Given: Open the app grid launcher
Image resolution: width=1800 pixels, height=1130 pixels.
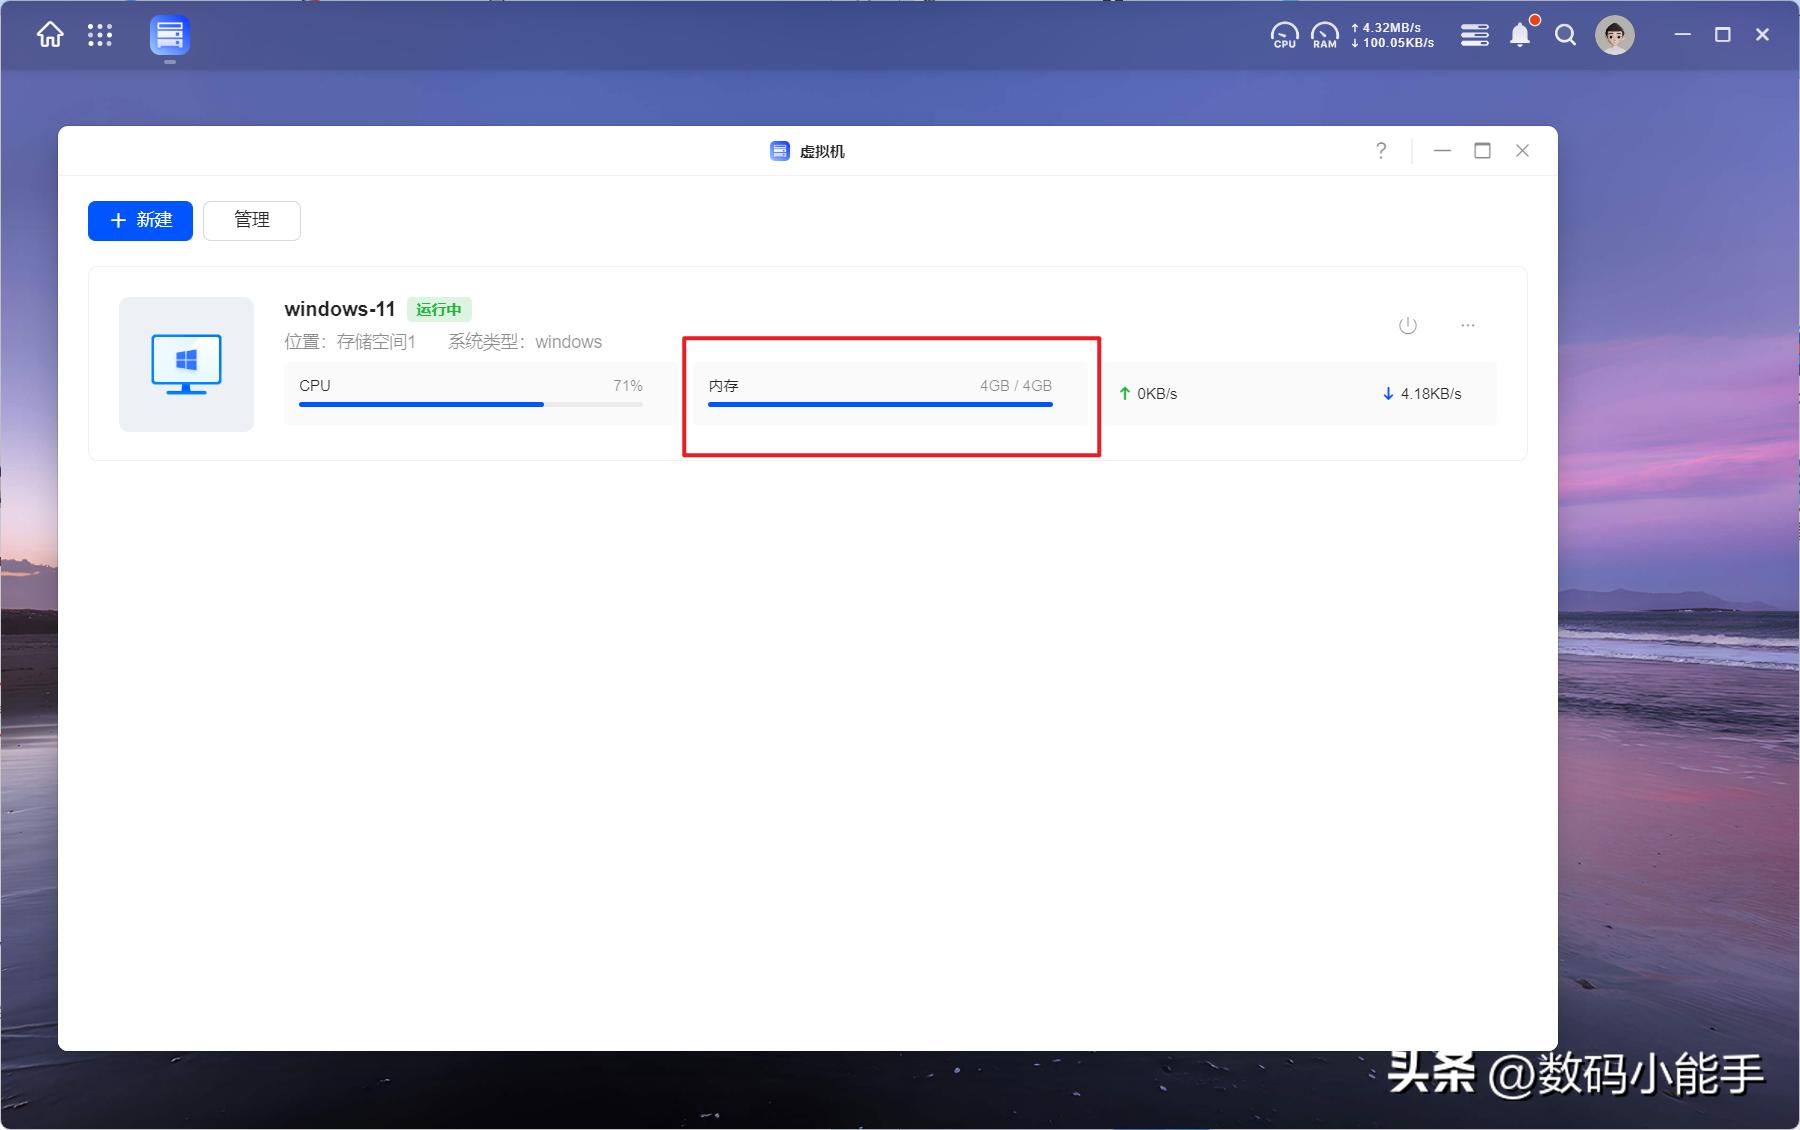Looking at the screenshot, I should [x=100, y=36].
